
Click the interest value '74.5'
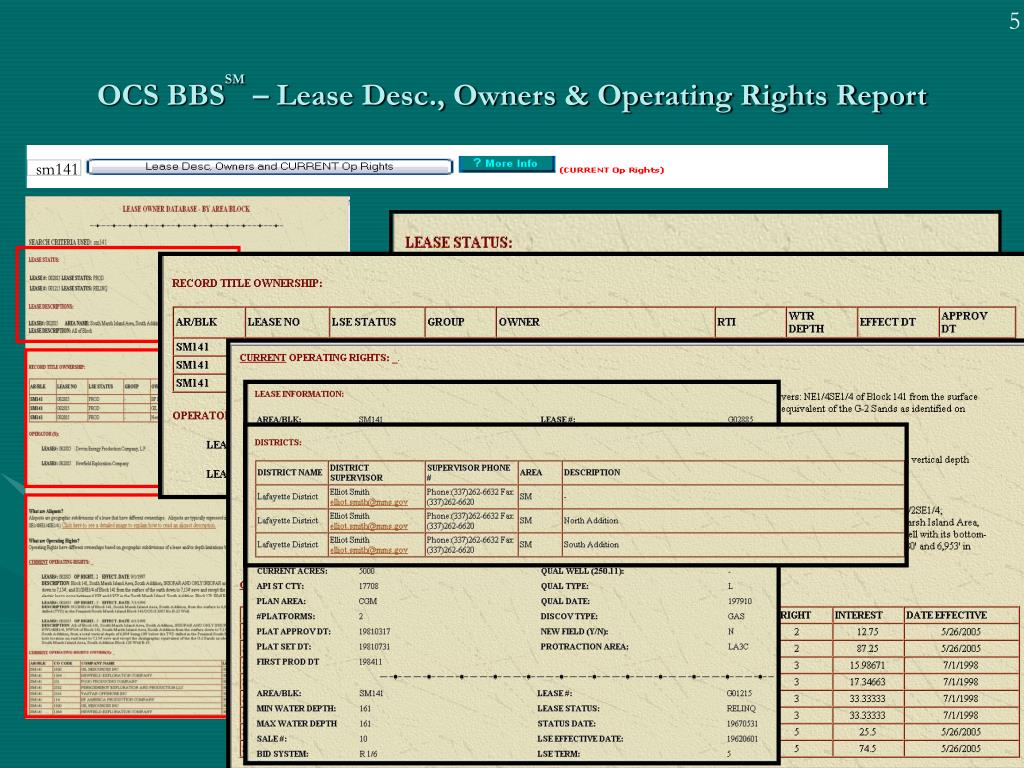point(867,748)
